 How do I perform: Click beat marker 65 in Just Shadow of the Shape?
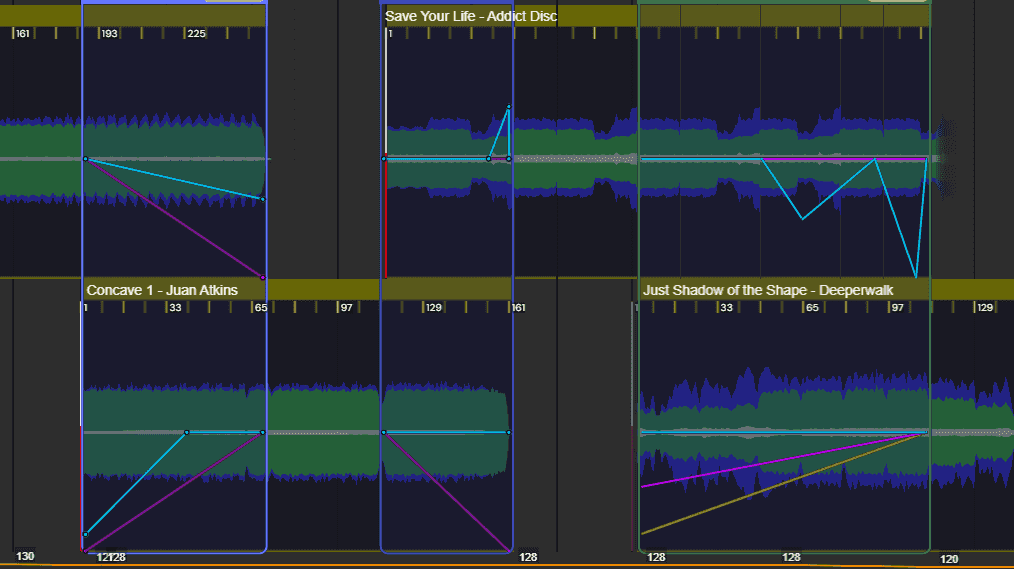point(811,308)
